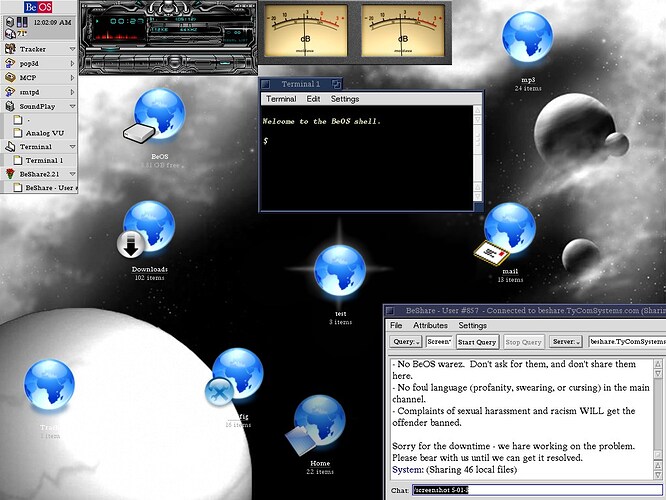The width and height of the screenshot is (666, 500).
Task: Click the query text field in BeShare
Action: click(439, 342)
